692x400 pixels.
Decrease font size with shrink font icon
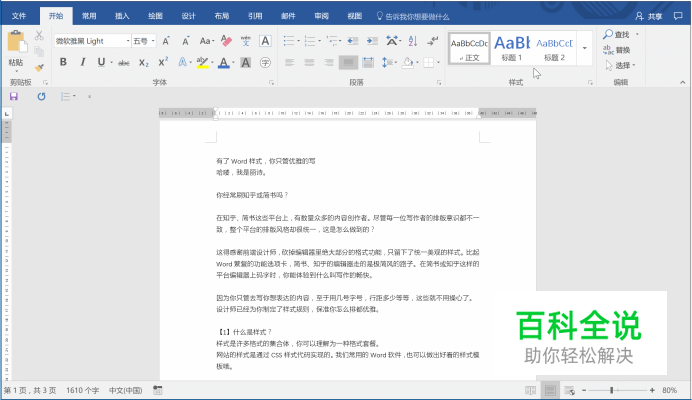tap(186, 41)
